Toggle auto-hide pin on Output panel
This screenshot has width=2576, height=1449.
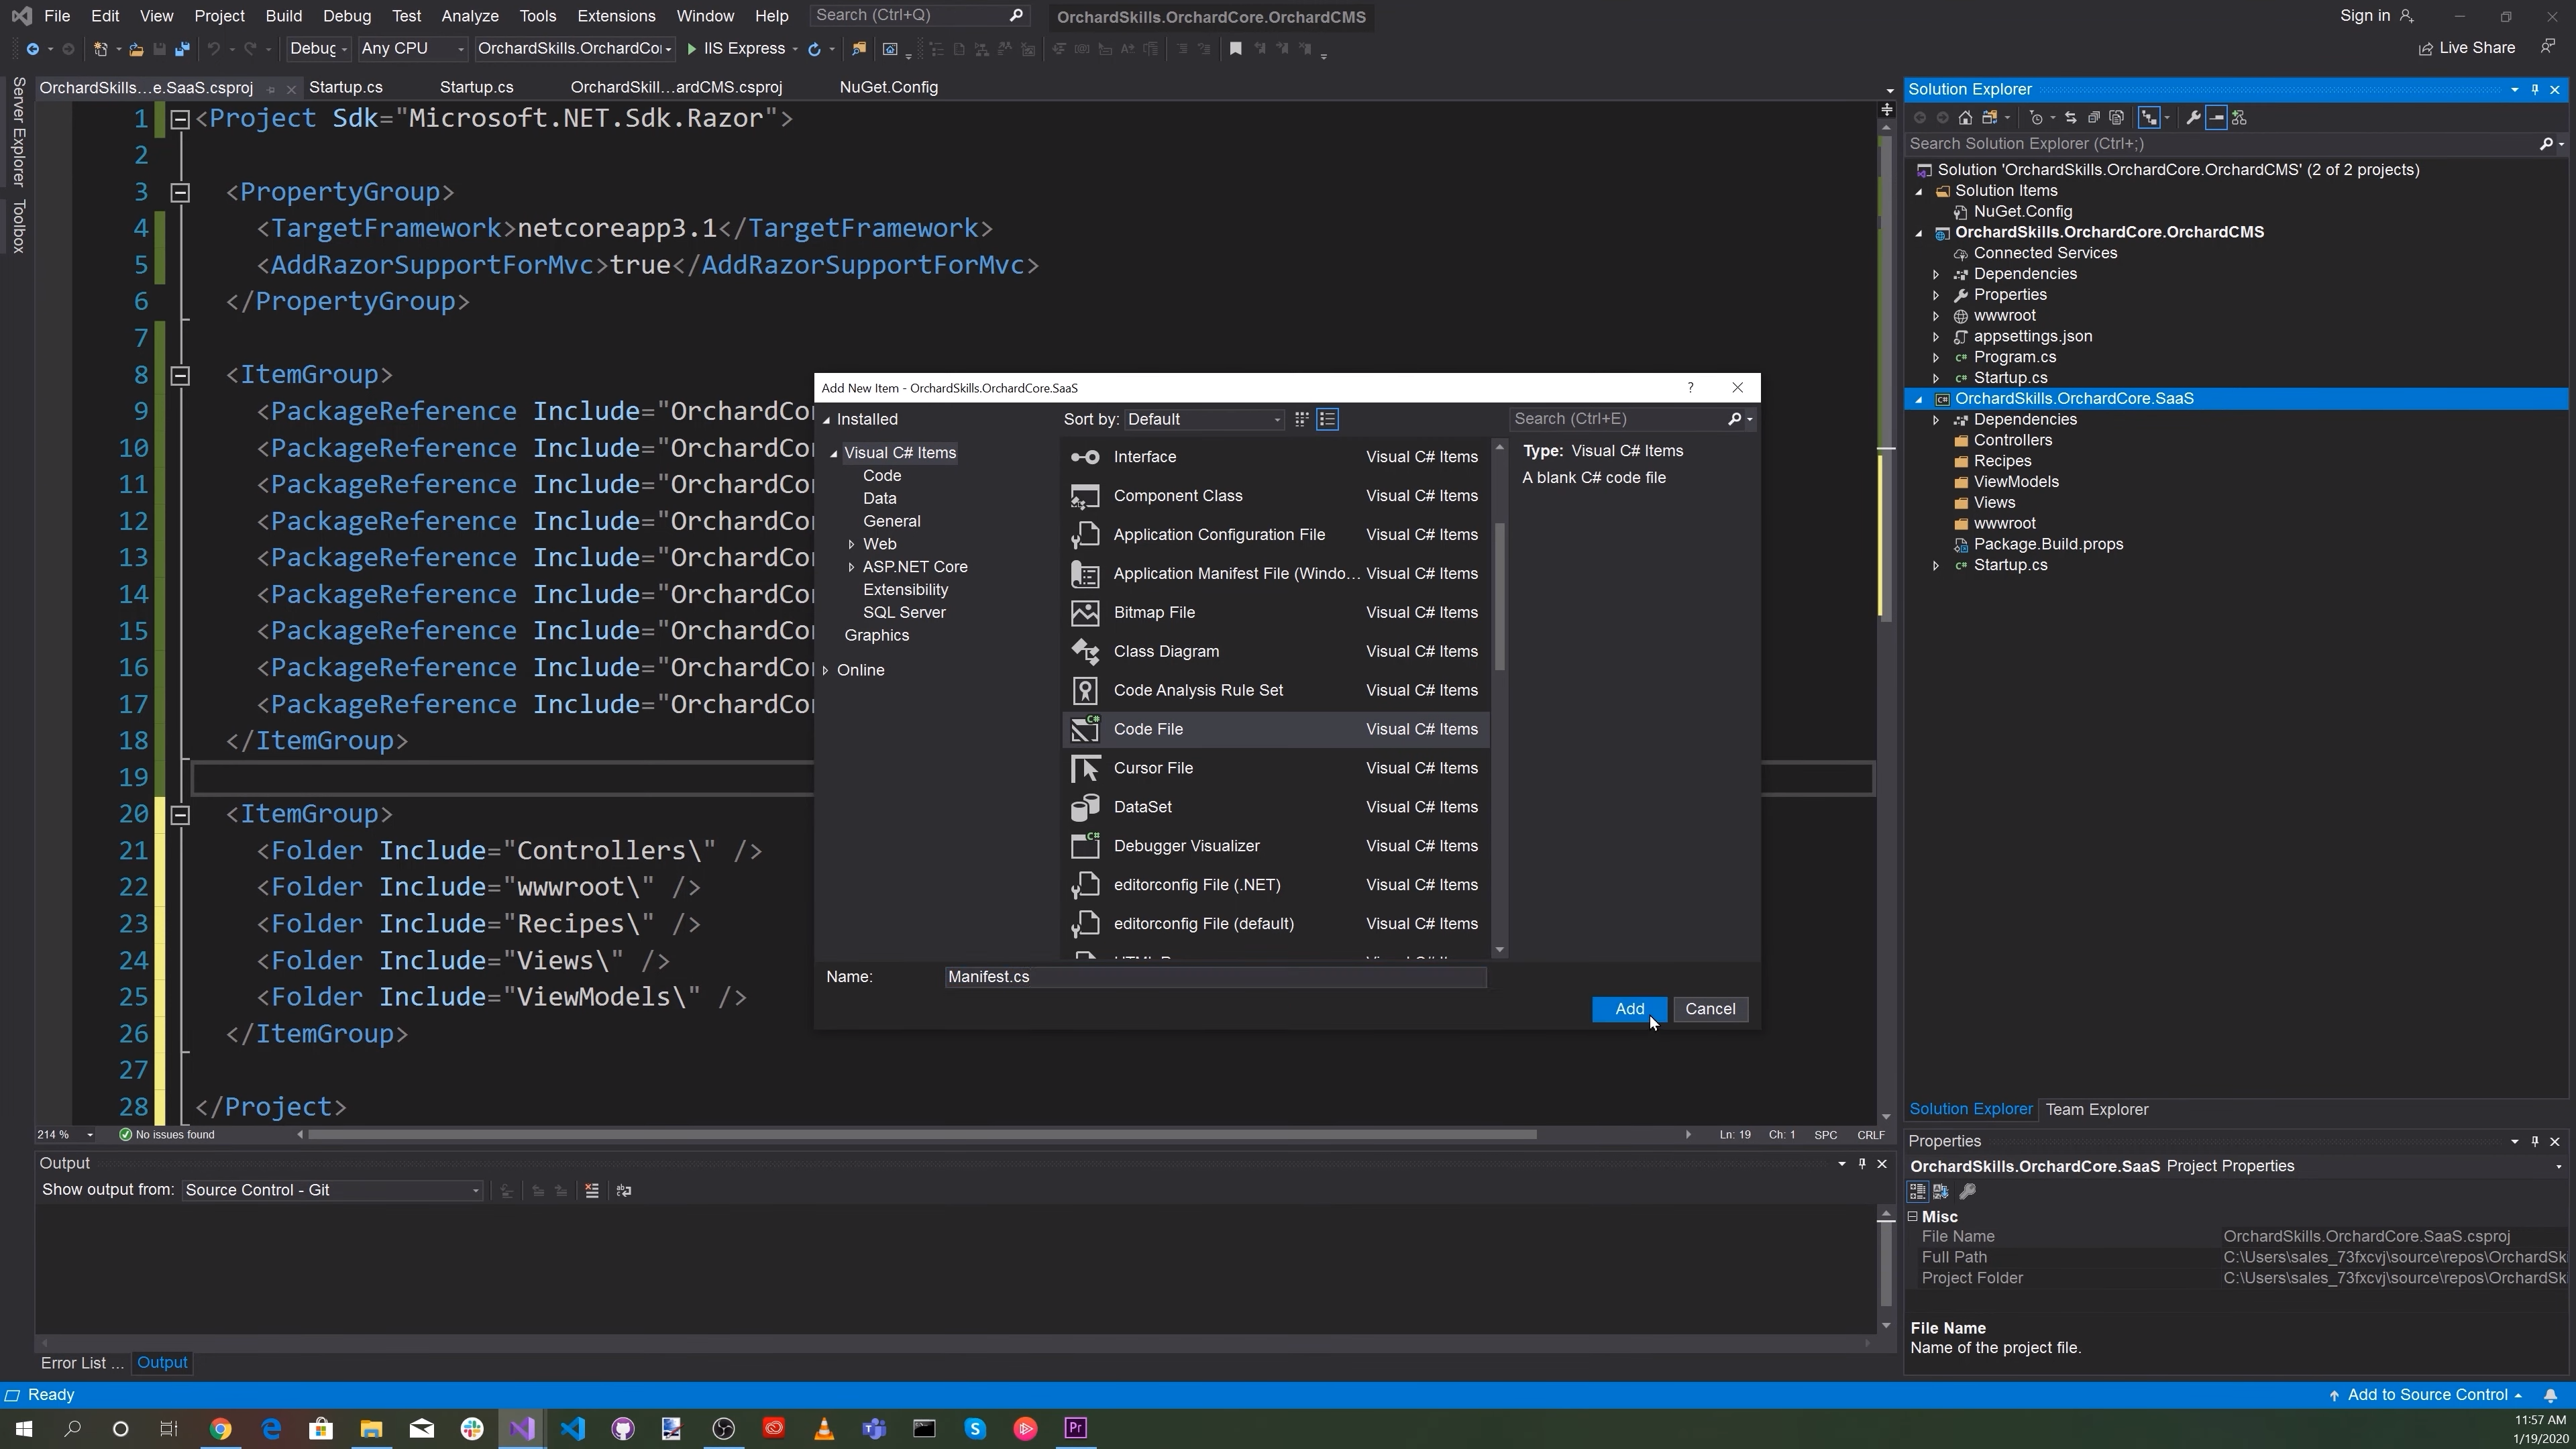1862,1163
